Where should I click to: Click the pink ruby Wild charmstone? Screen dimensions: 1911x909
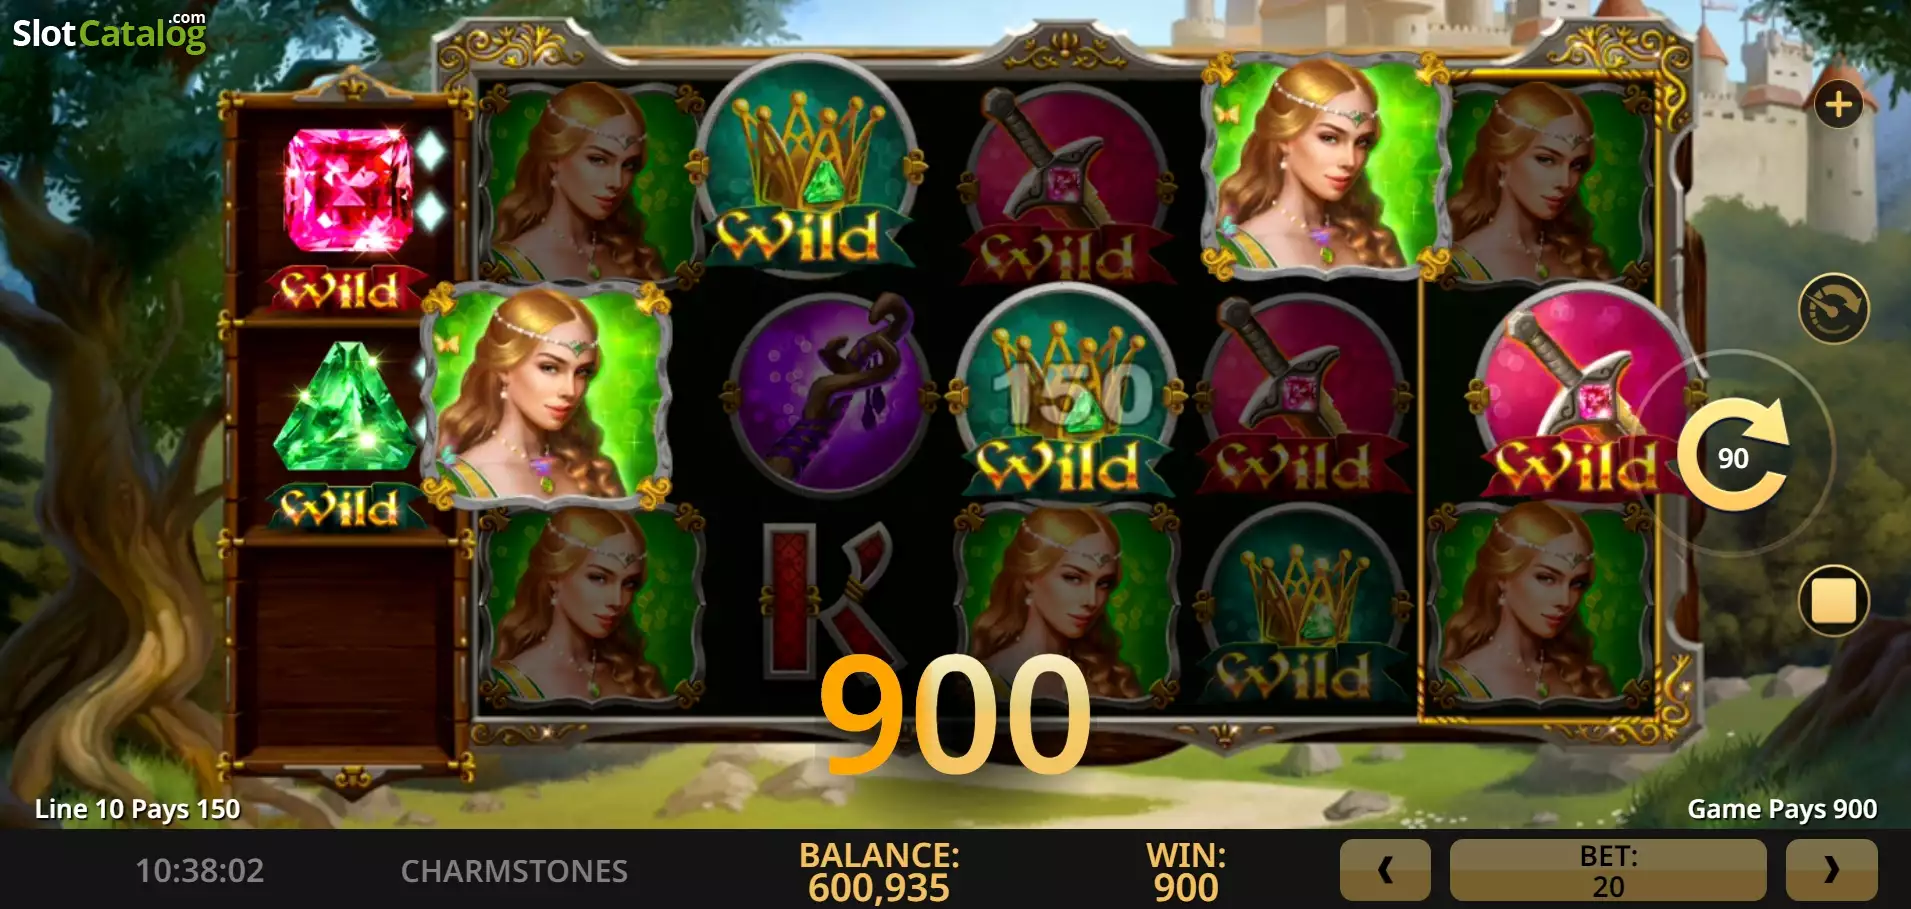click(x=348, y=219)
